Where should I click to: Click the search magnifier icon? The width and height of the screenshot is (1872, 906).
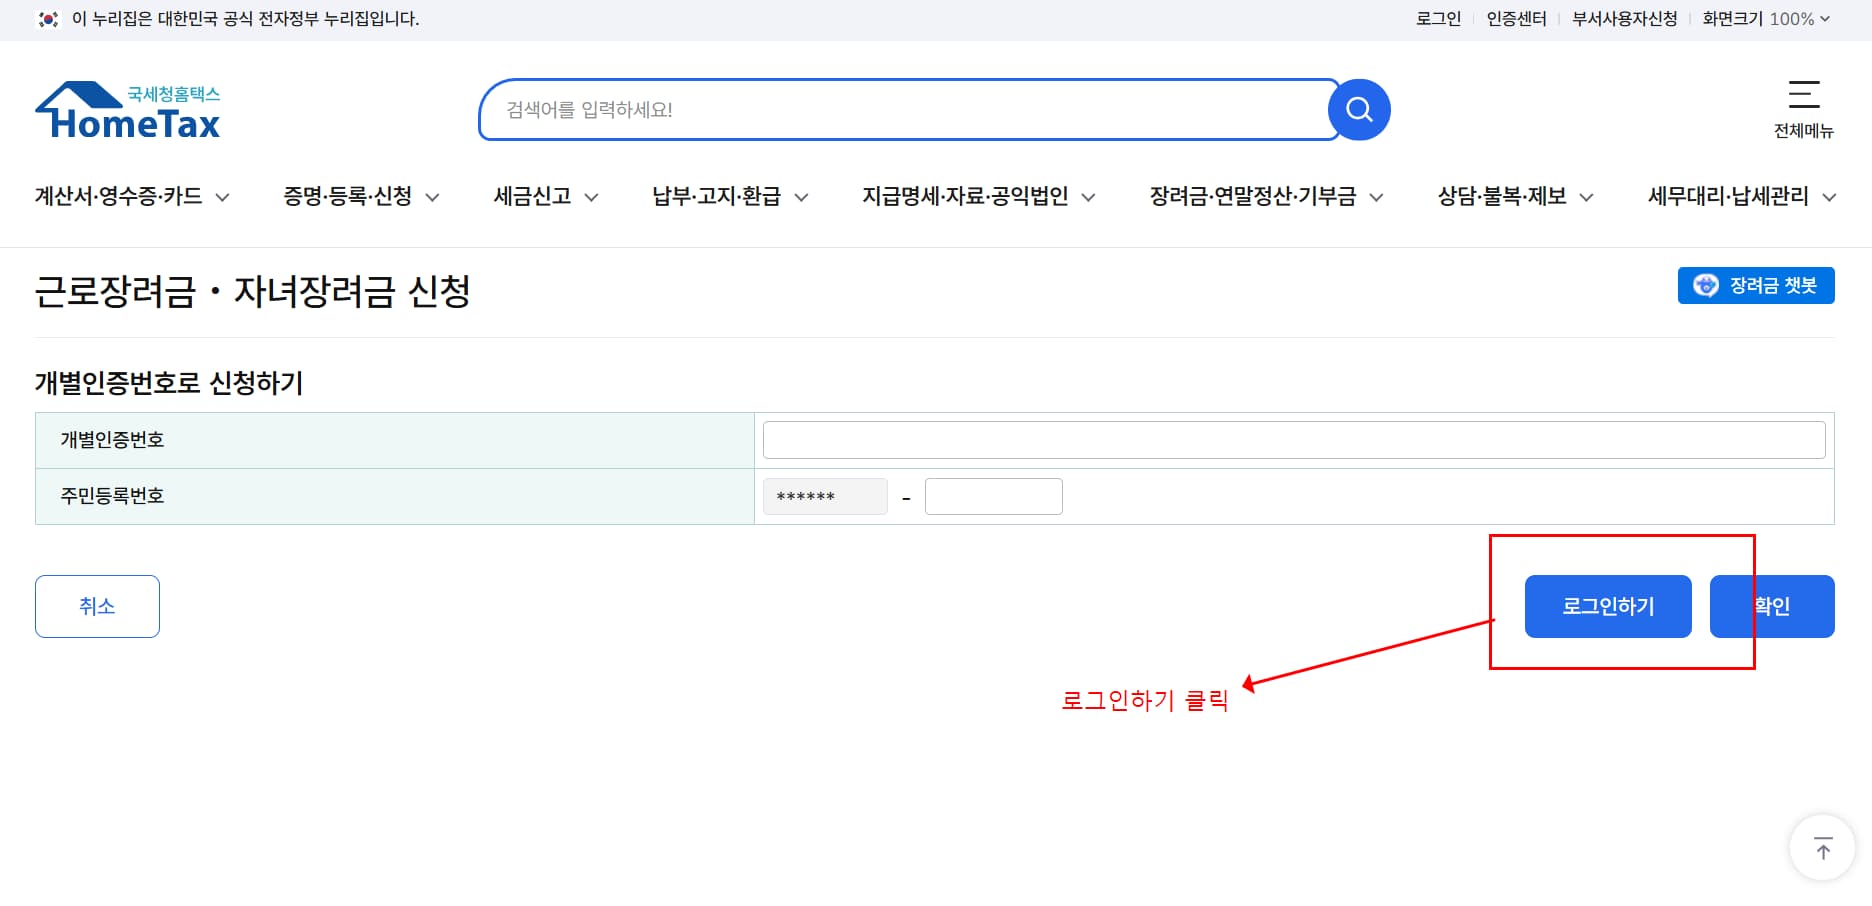1358,109
